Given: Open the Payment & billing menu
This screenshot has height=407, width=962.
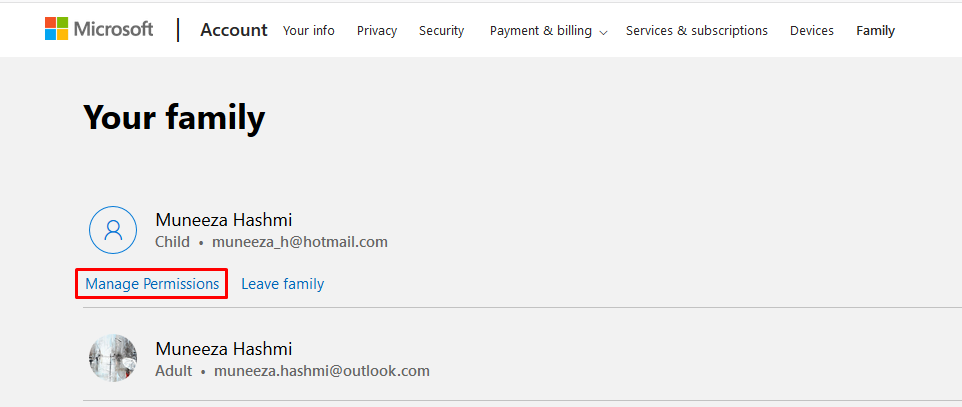Looking at the screenshot, I should tap(541, 31).
